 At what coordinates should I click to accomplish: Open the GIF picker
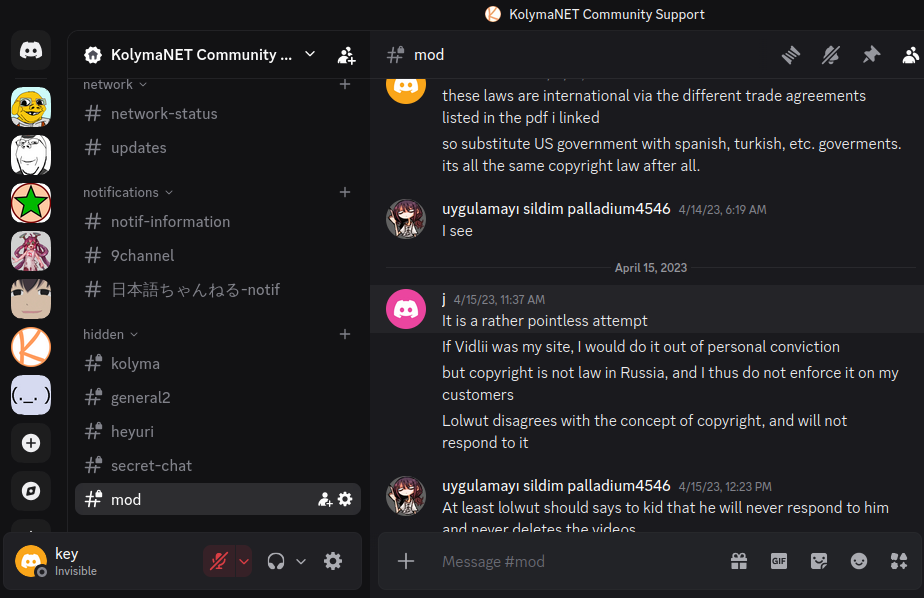779,561
